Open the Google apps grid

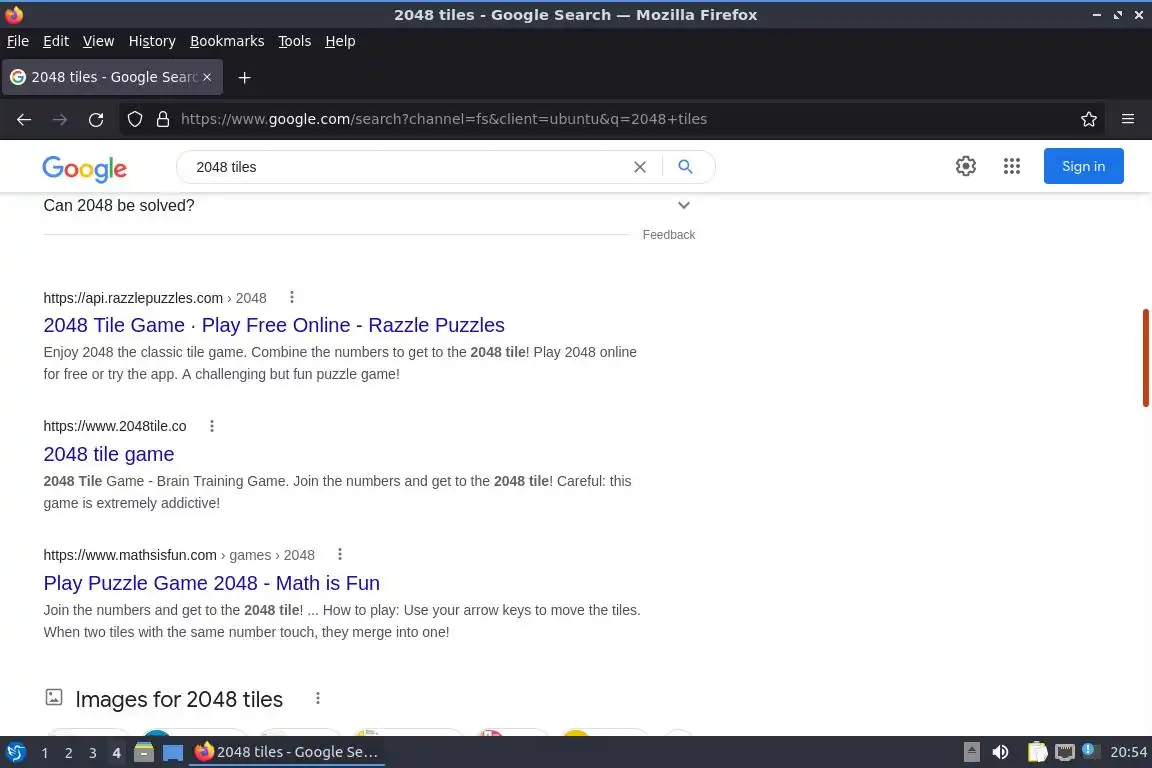[x=1012, y=166]
